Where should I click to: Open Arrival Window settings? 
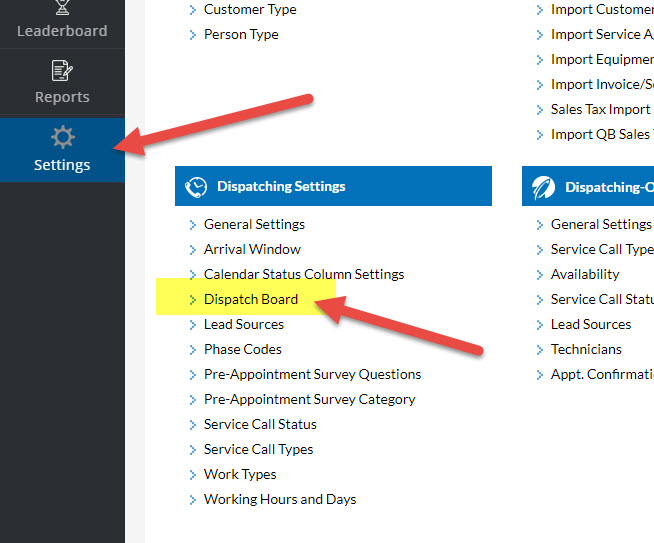click(252, 249)
